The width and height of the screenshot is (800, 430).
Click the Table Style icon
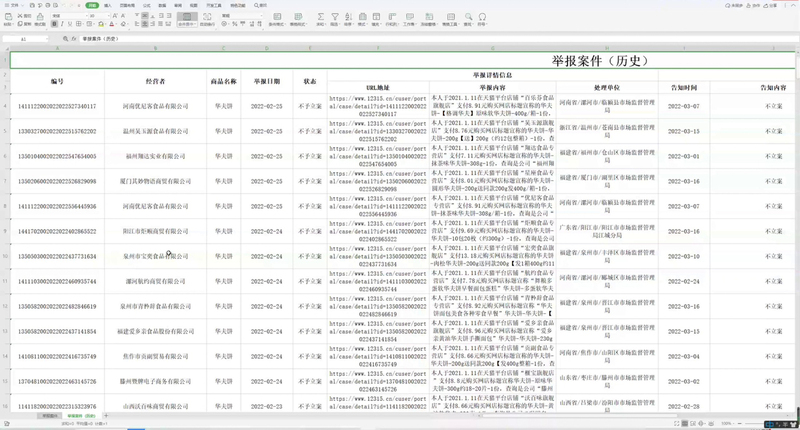pos(298,16)
